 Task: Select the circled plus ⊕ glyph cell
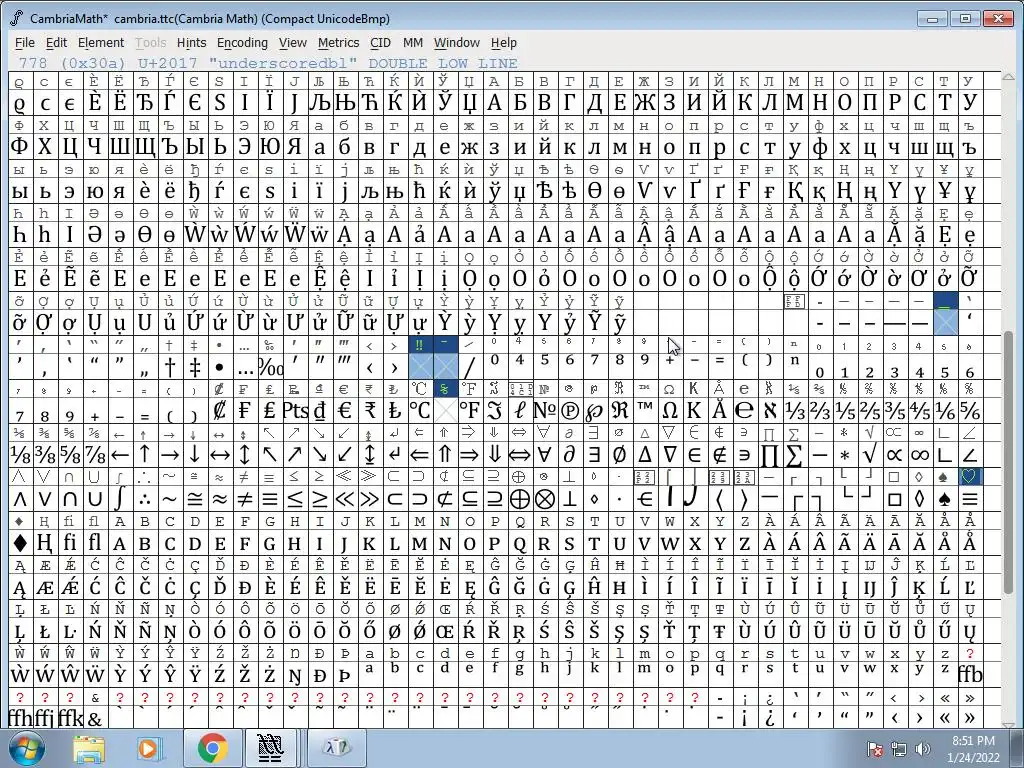(x=519, y=500)
